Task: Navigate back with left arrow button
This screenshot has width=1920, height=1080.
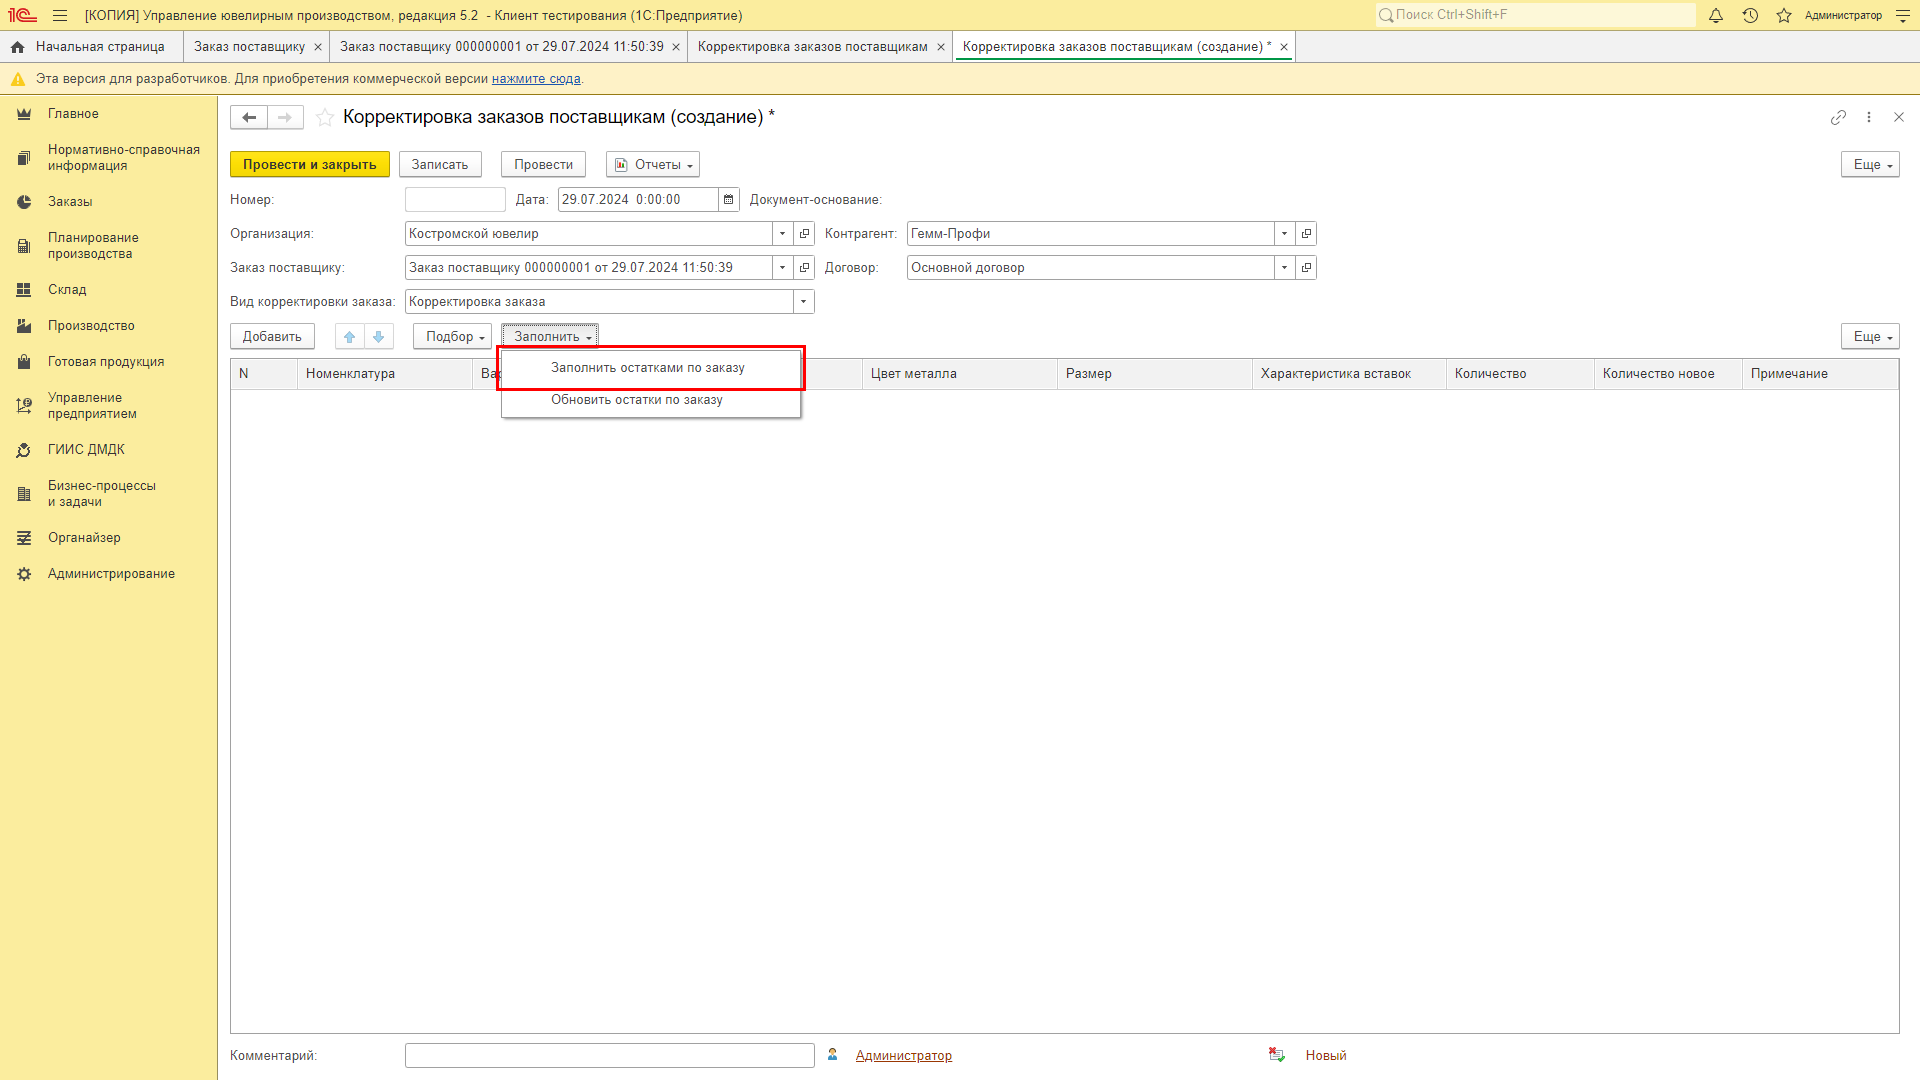Action: pyautogui.click(x=249, y=117)
